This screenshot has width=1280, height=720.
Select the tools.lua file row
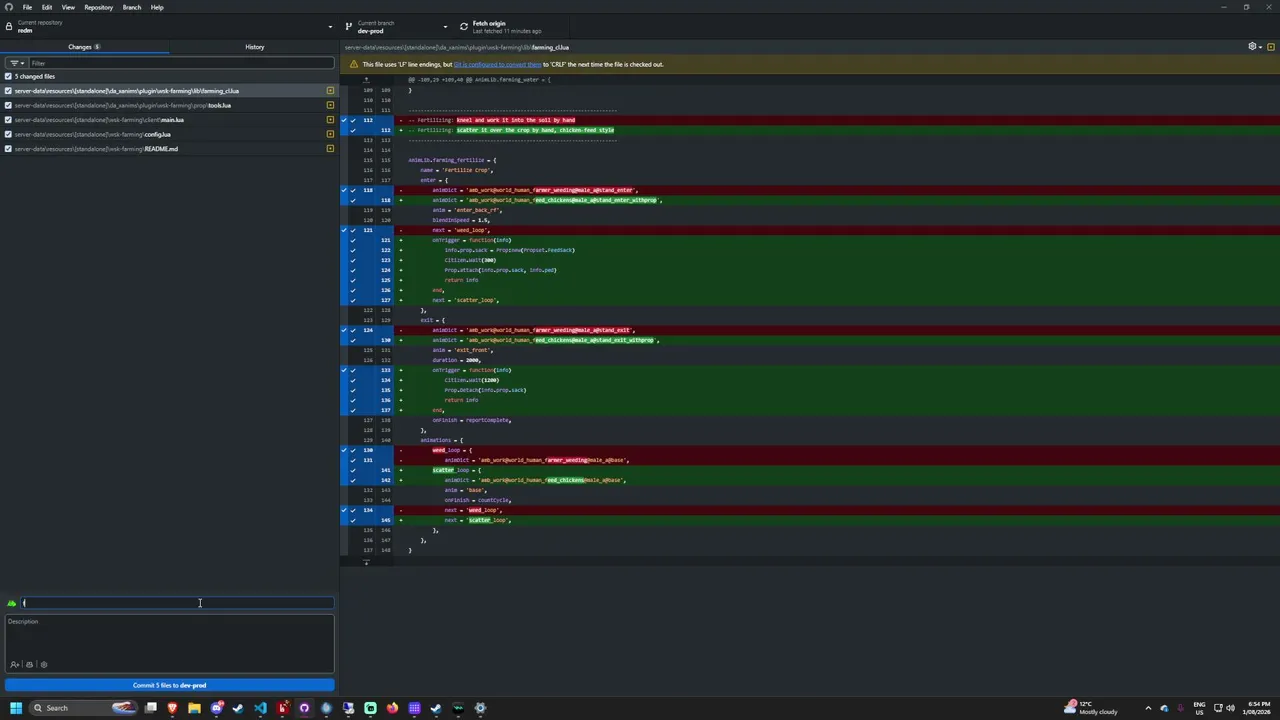click(x=169, y=105)
